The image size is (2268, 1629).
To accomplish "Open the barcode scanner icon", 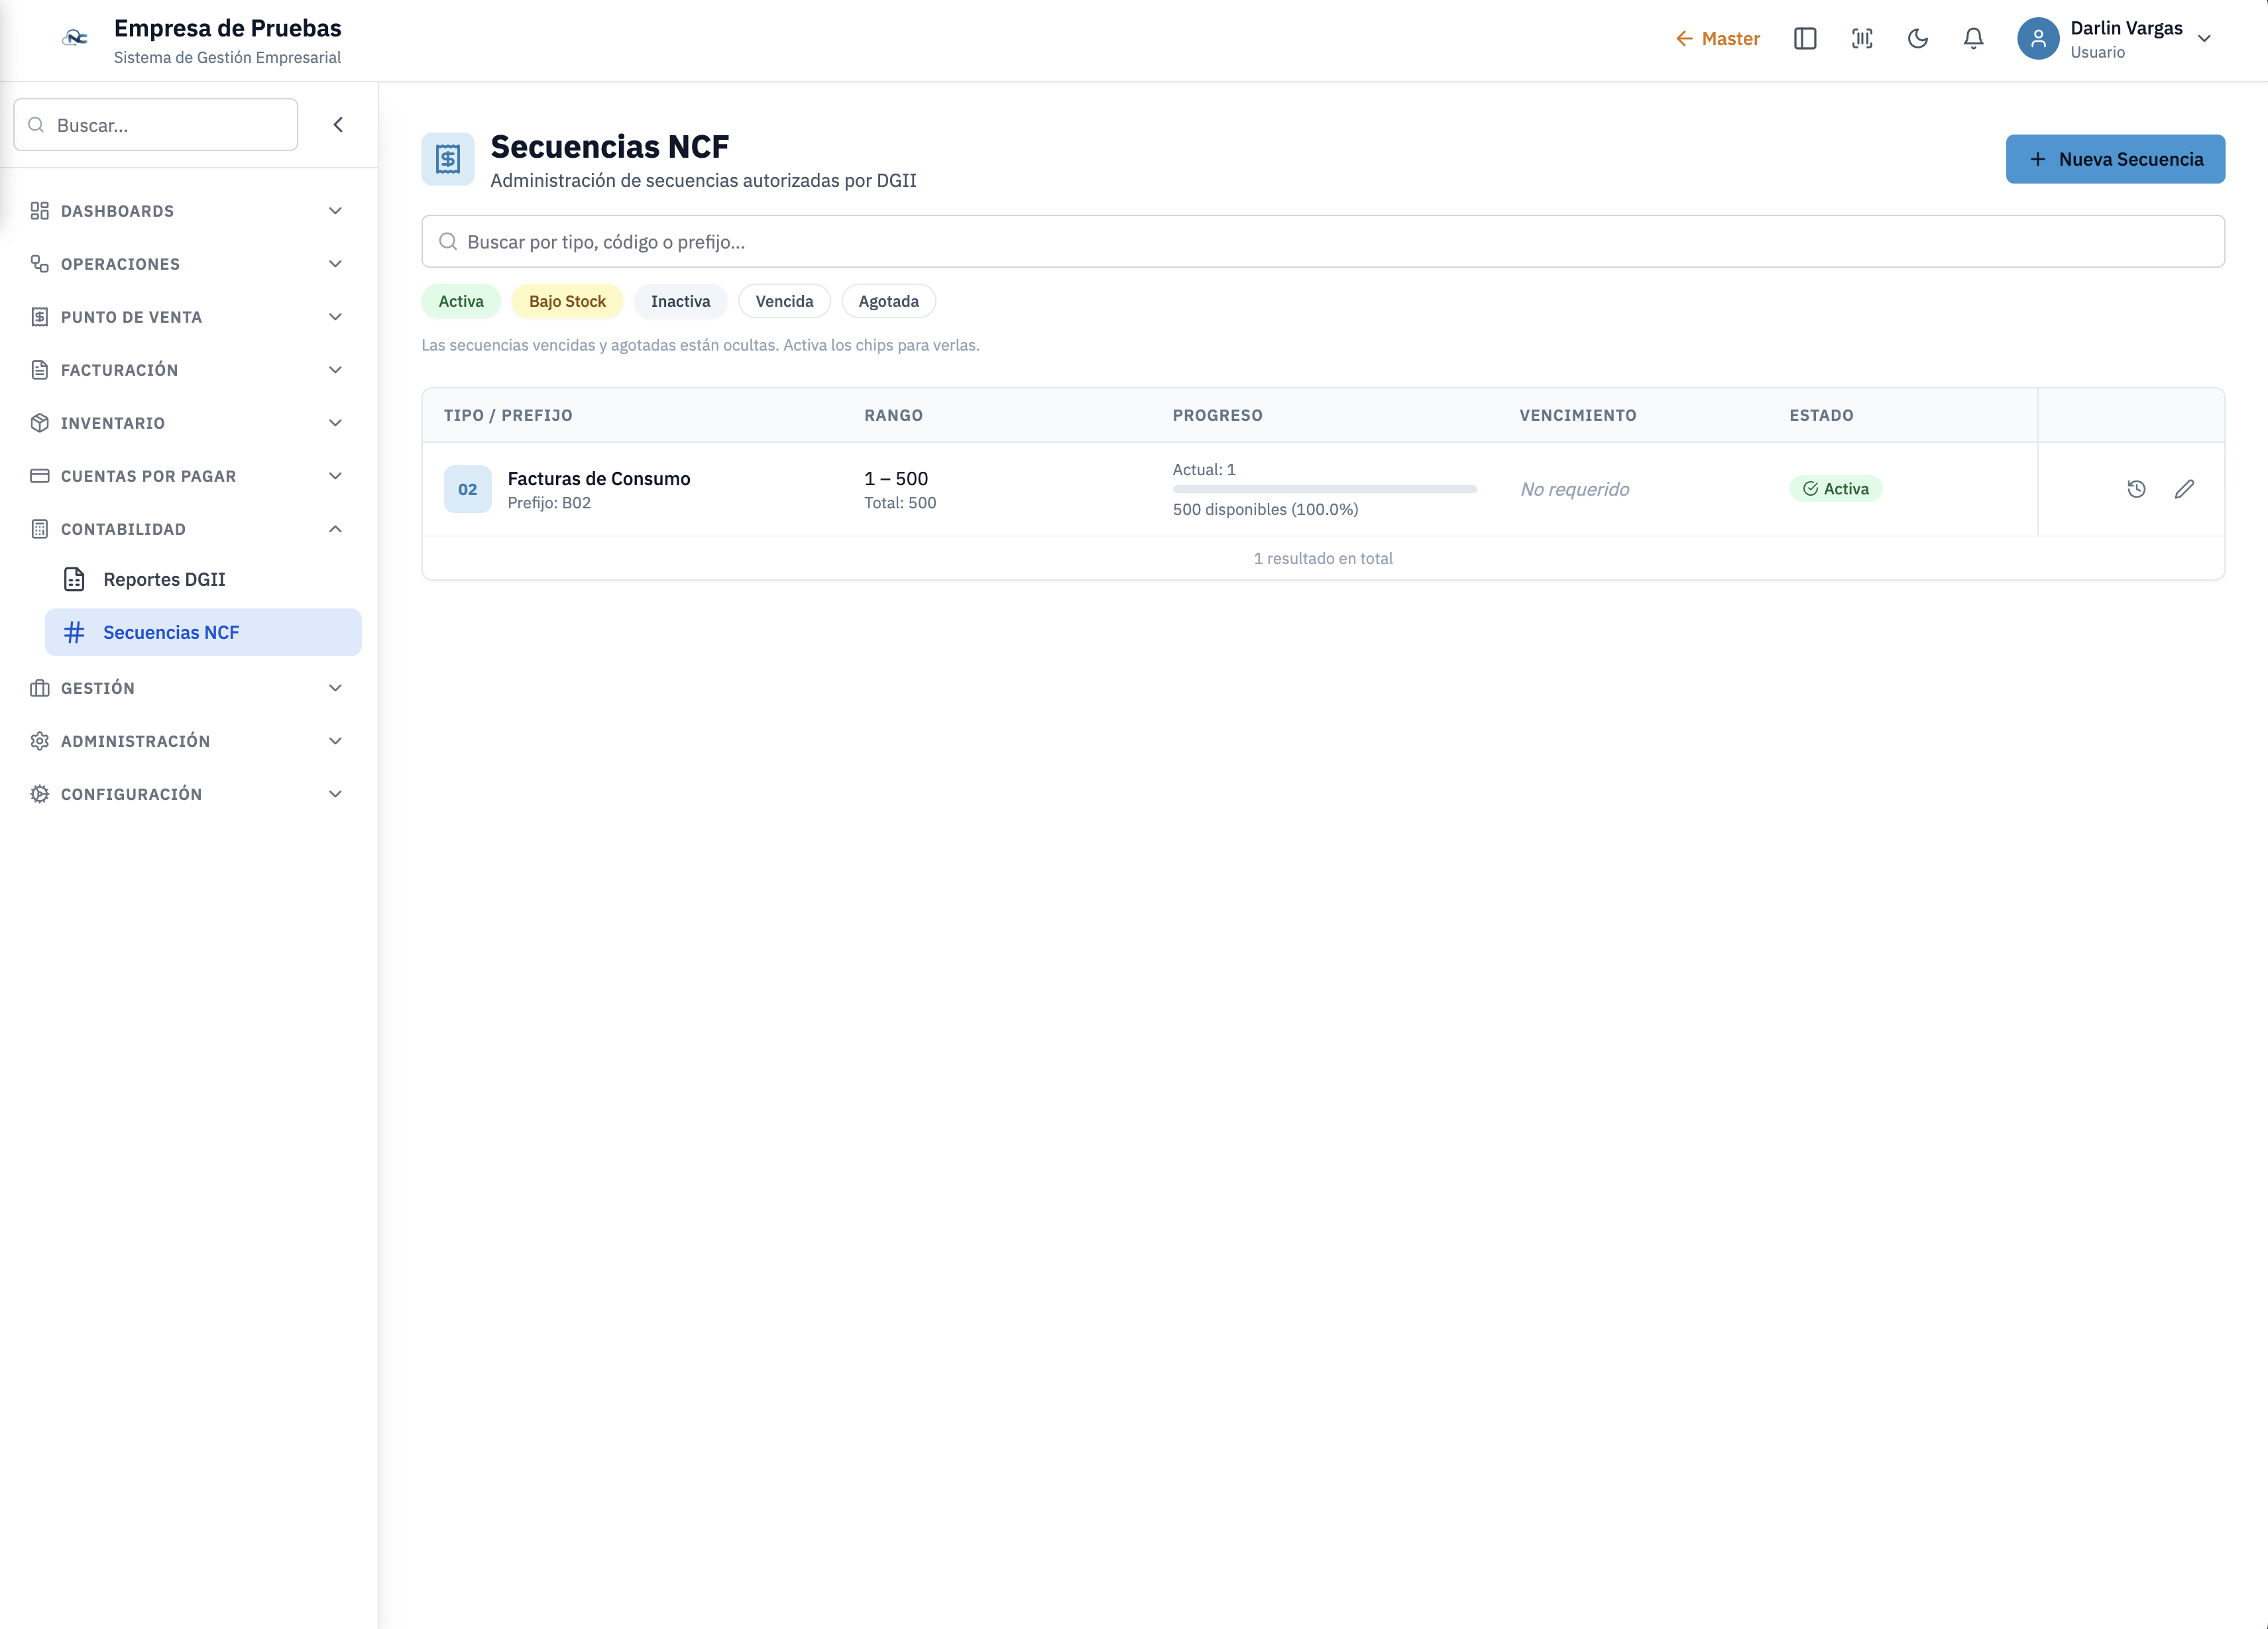I will tap(1861, 39).
